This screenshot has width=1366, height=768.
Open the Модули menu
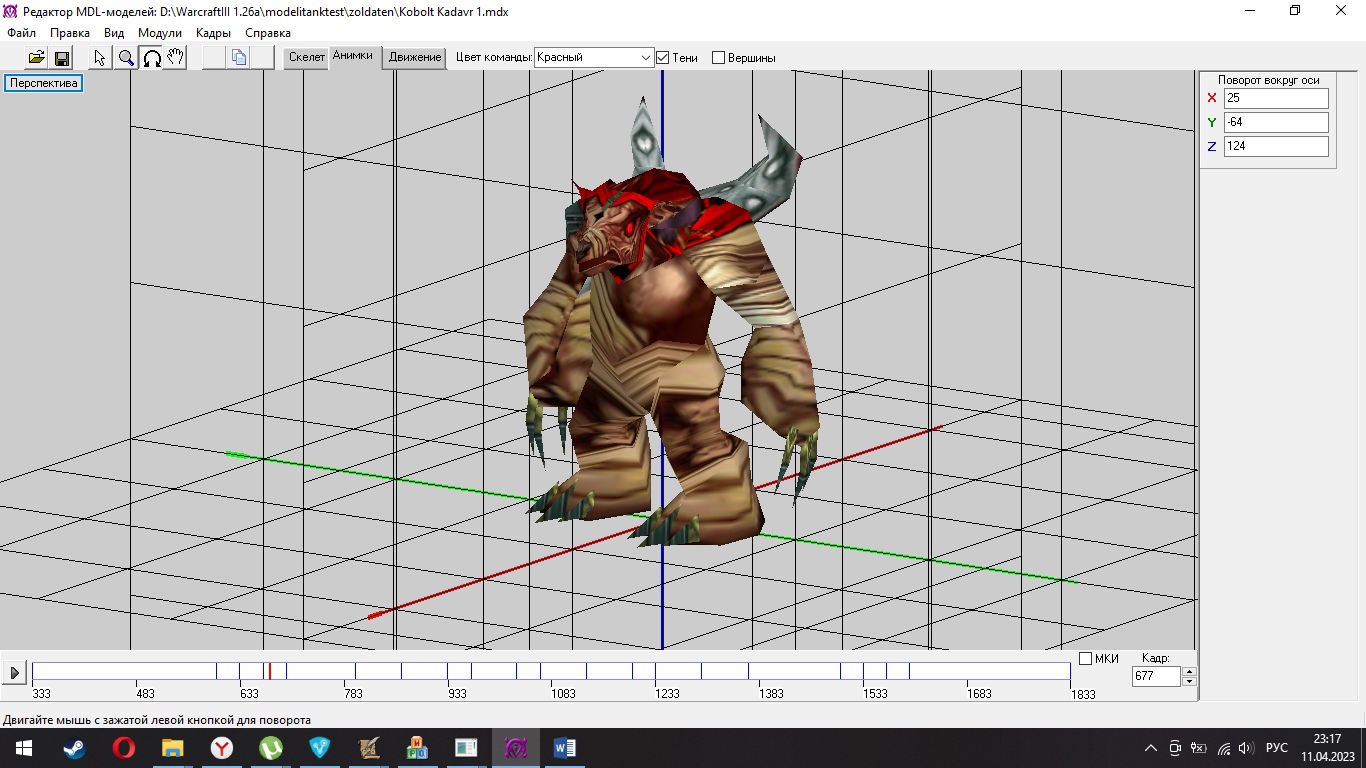tap(160, 33)
